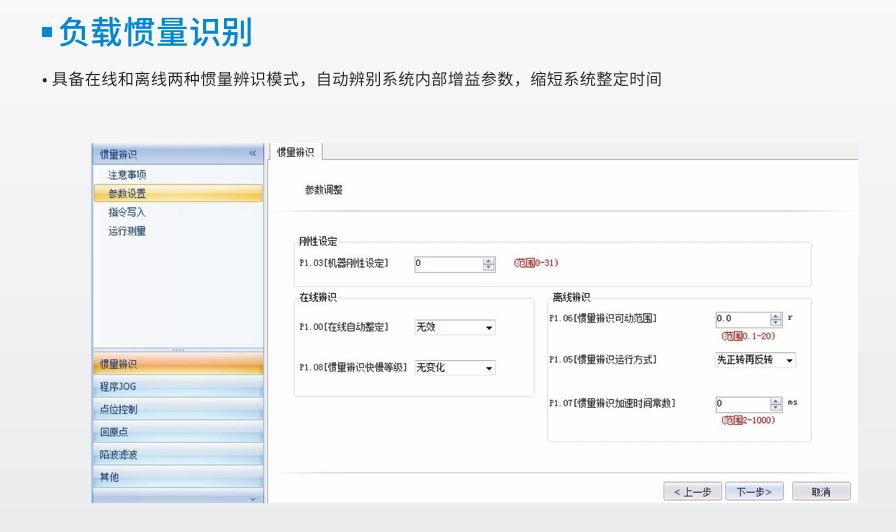Viewport: 896px width, 532px height.
Task: Click the 下一步 next button
Action: coord(754,492)
